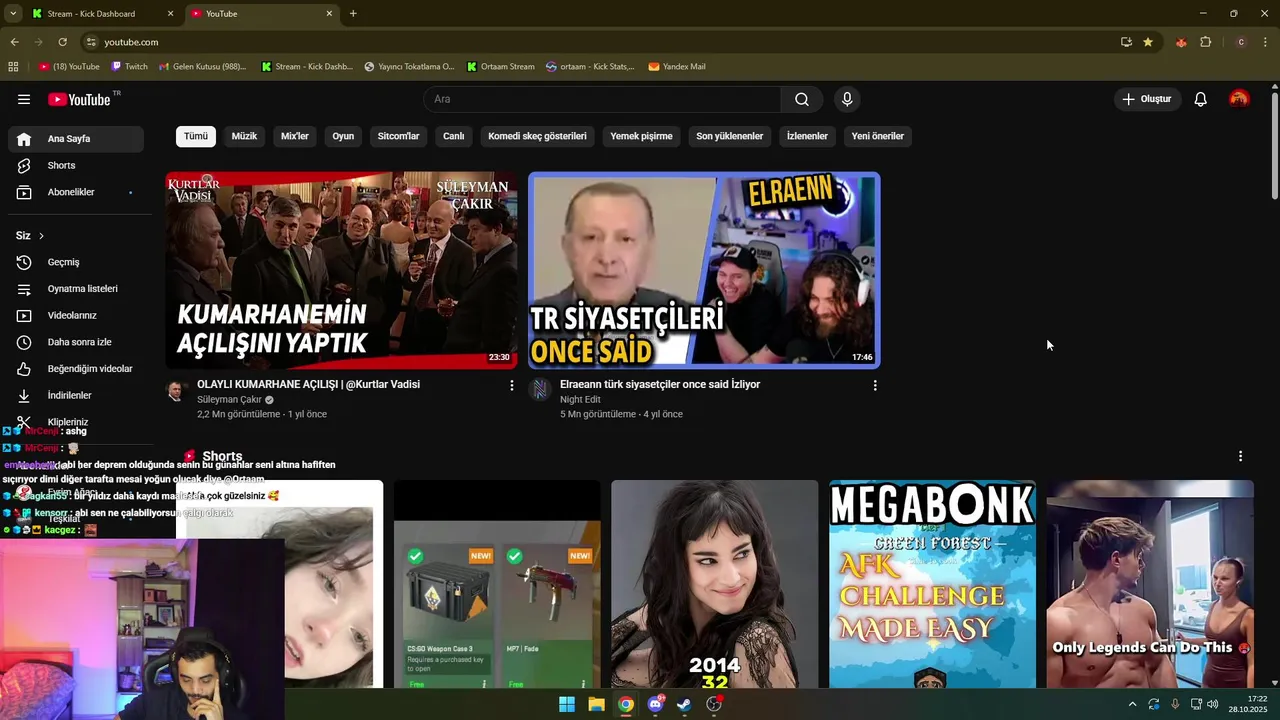Start voice search with microphone icon
Viewport: 1280px width, 720px height.
click(847, 99)
